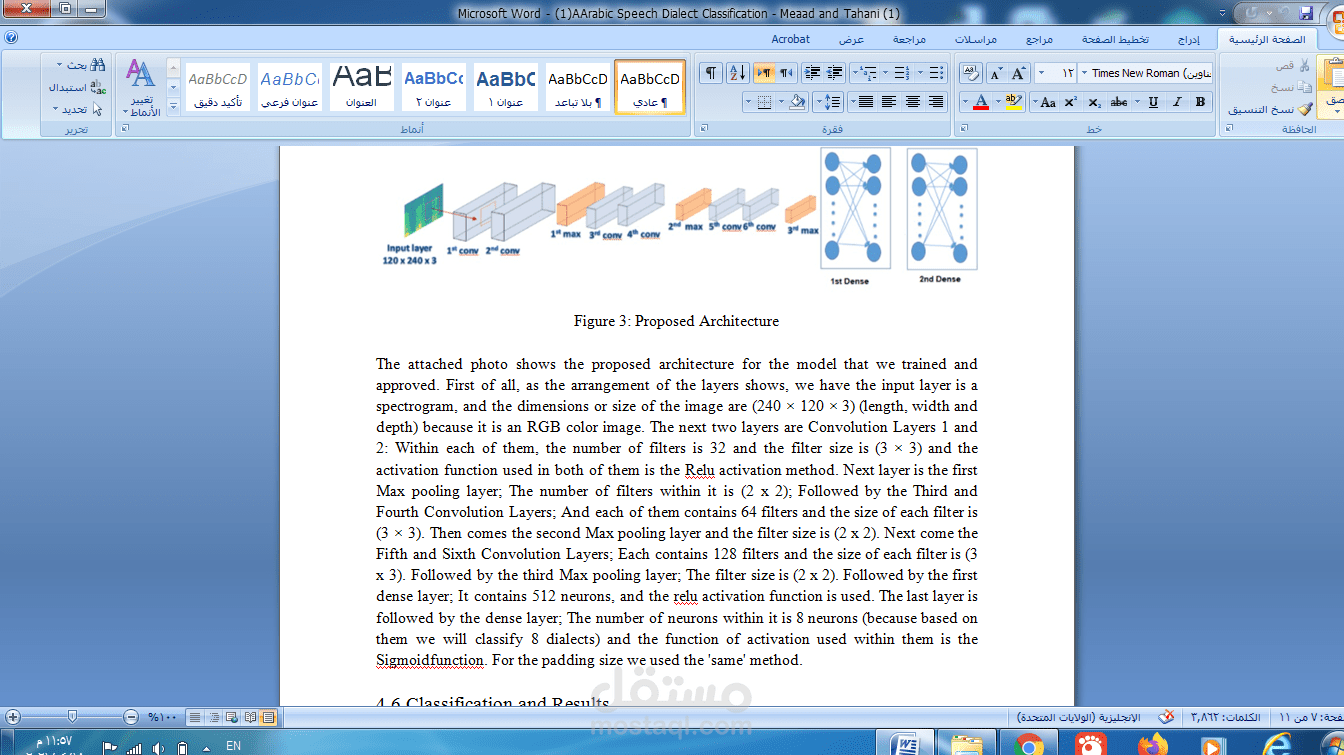Toggle underline formatting

1153,102
